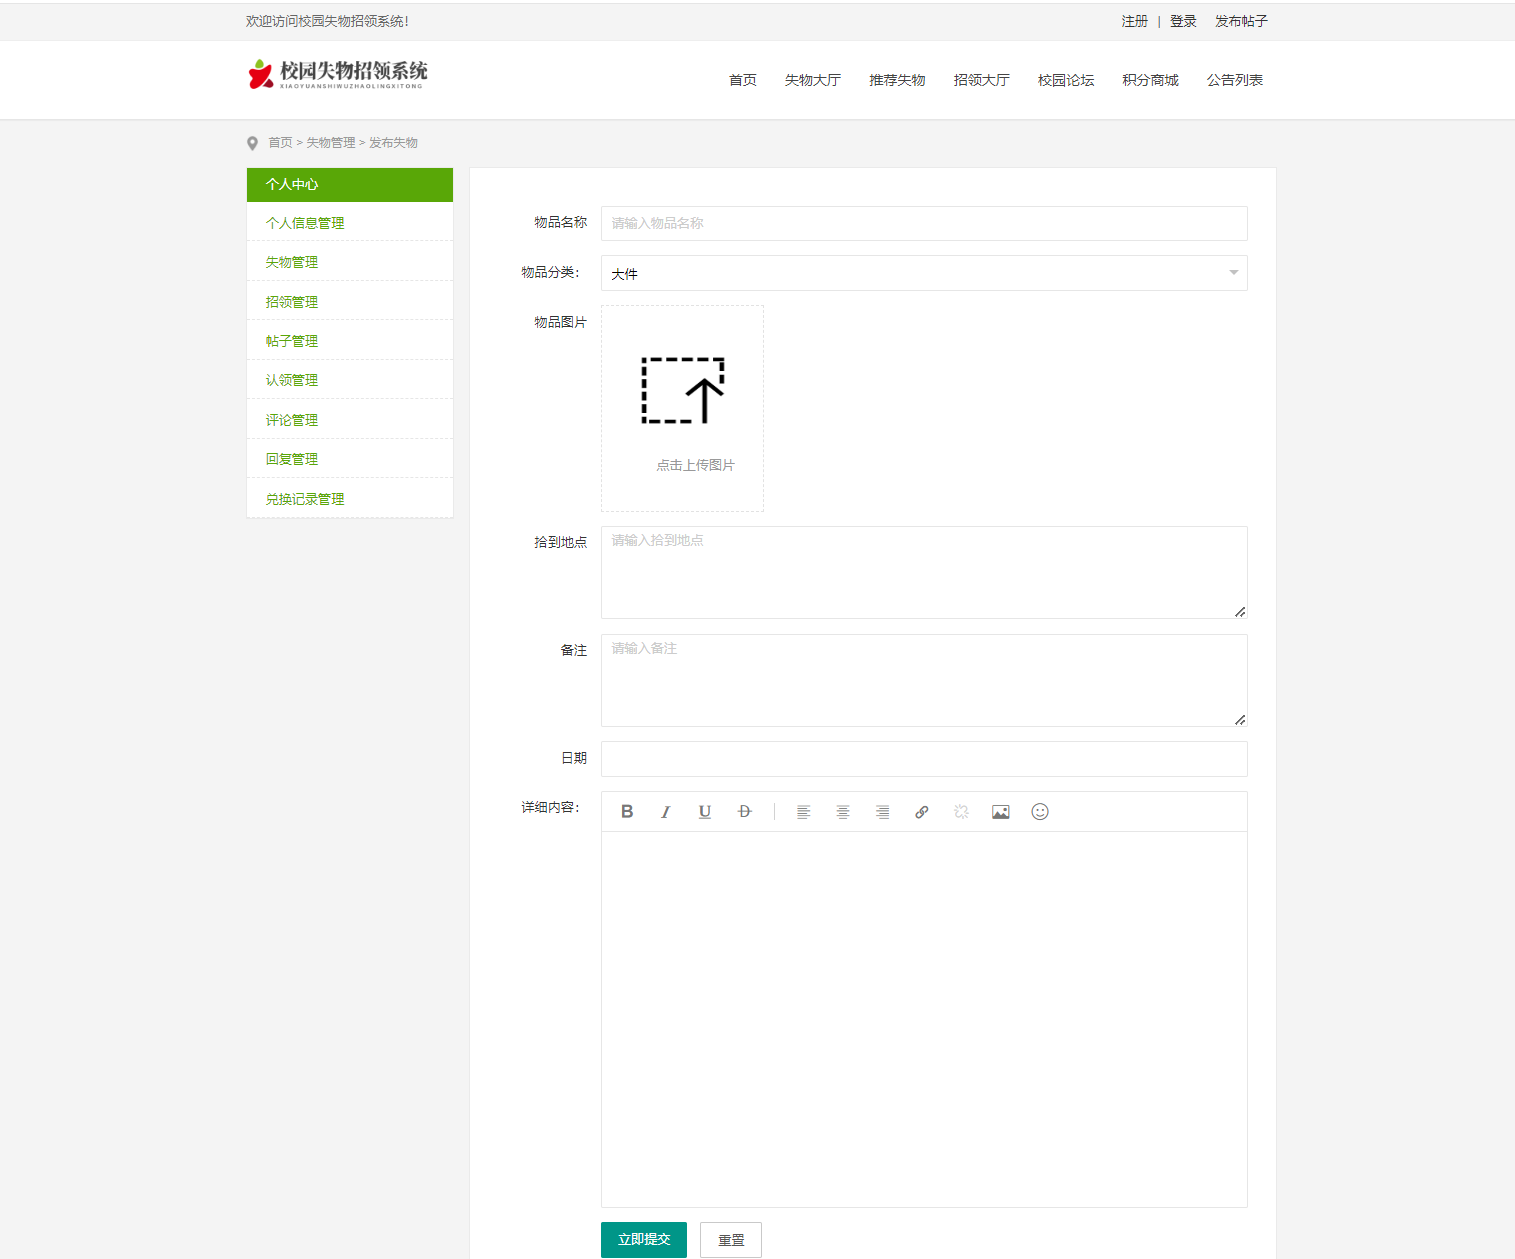Align editor text to the left
Viewport: 1515px width, 1259px height.
[803, 812]
